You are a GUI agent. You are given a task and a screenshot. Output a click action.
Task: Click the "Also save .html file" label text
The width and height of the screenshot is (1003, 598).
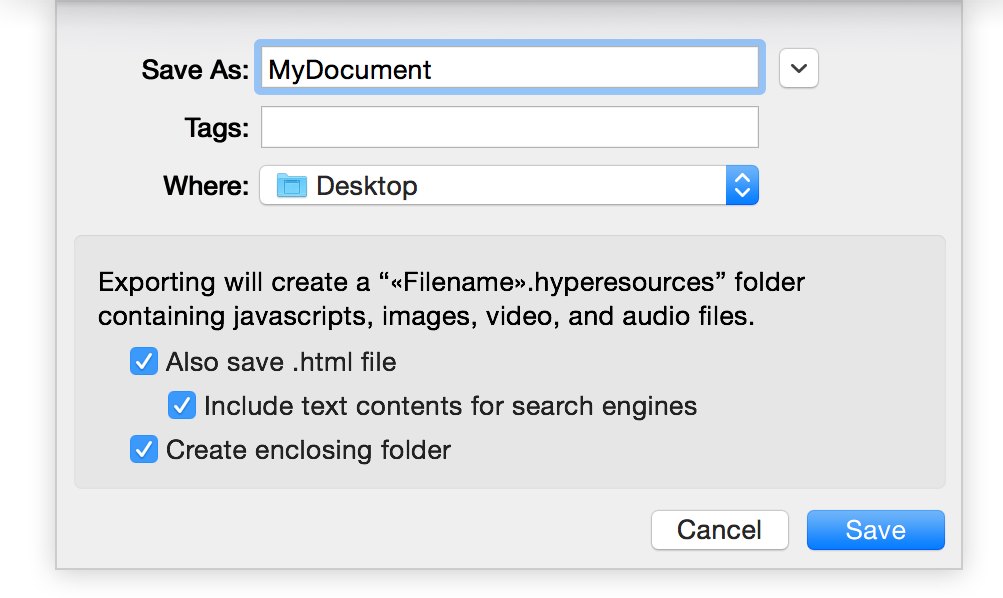(281, 362)
